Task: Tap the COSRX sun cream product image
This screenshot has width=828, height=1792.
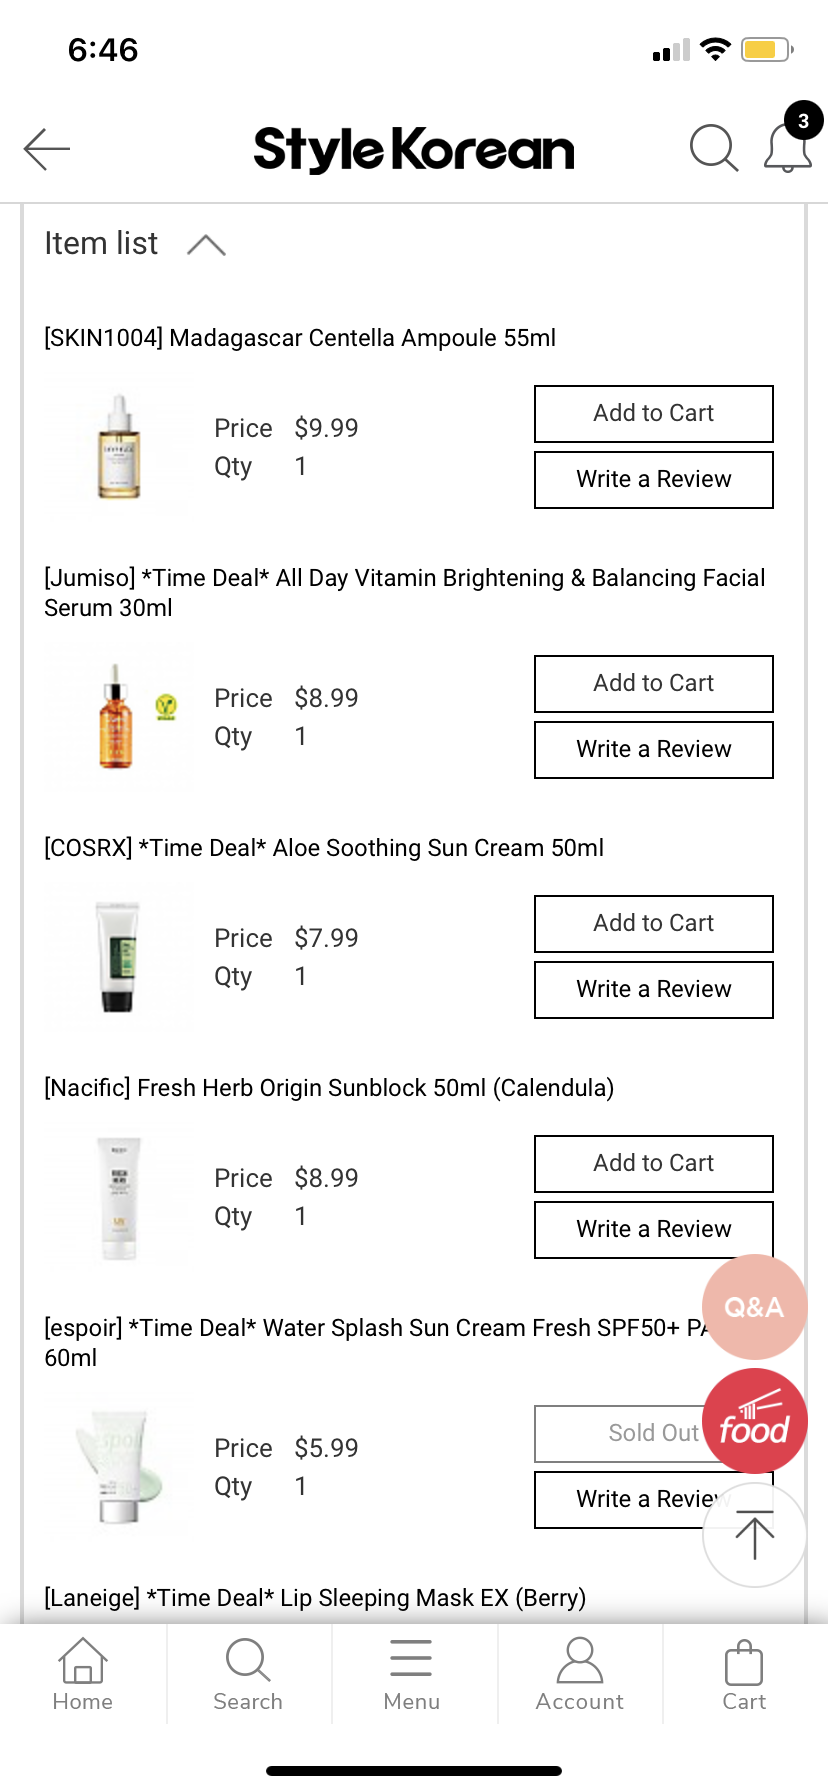Action: [119, 957]
